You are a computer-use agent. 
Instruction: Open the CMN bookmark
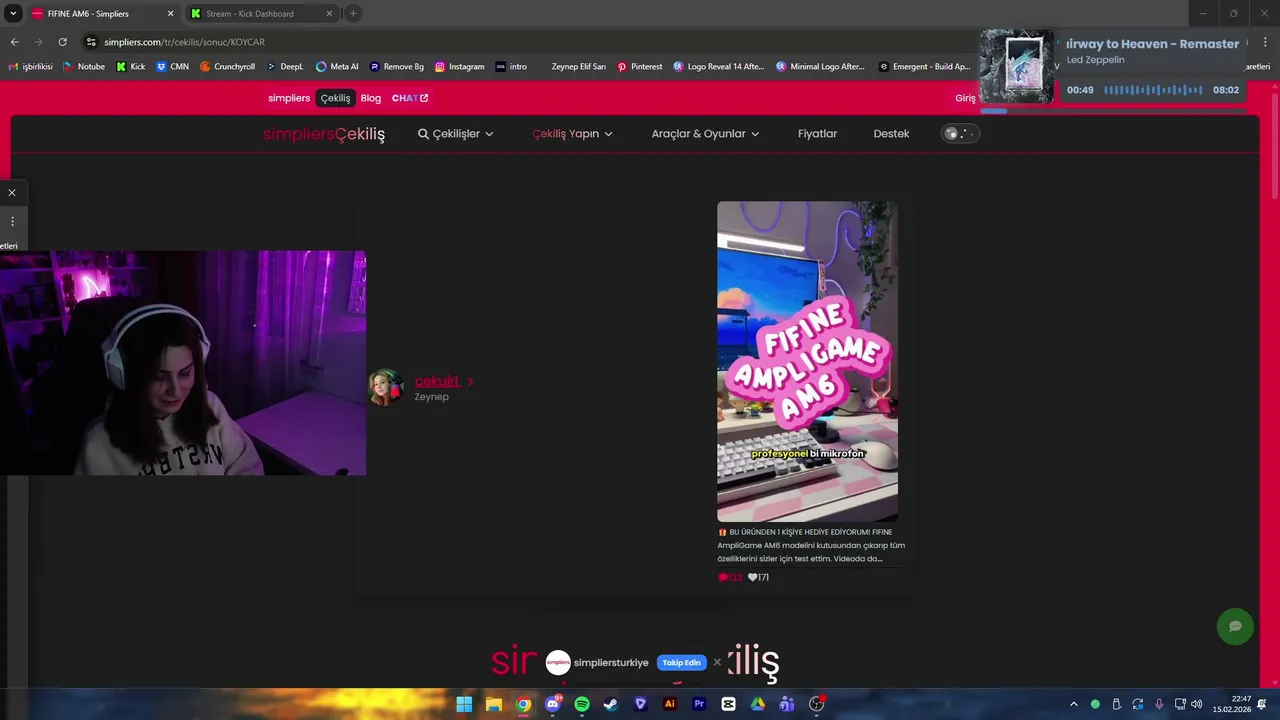click(x=172, y=67)
